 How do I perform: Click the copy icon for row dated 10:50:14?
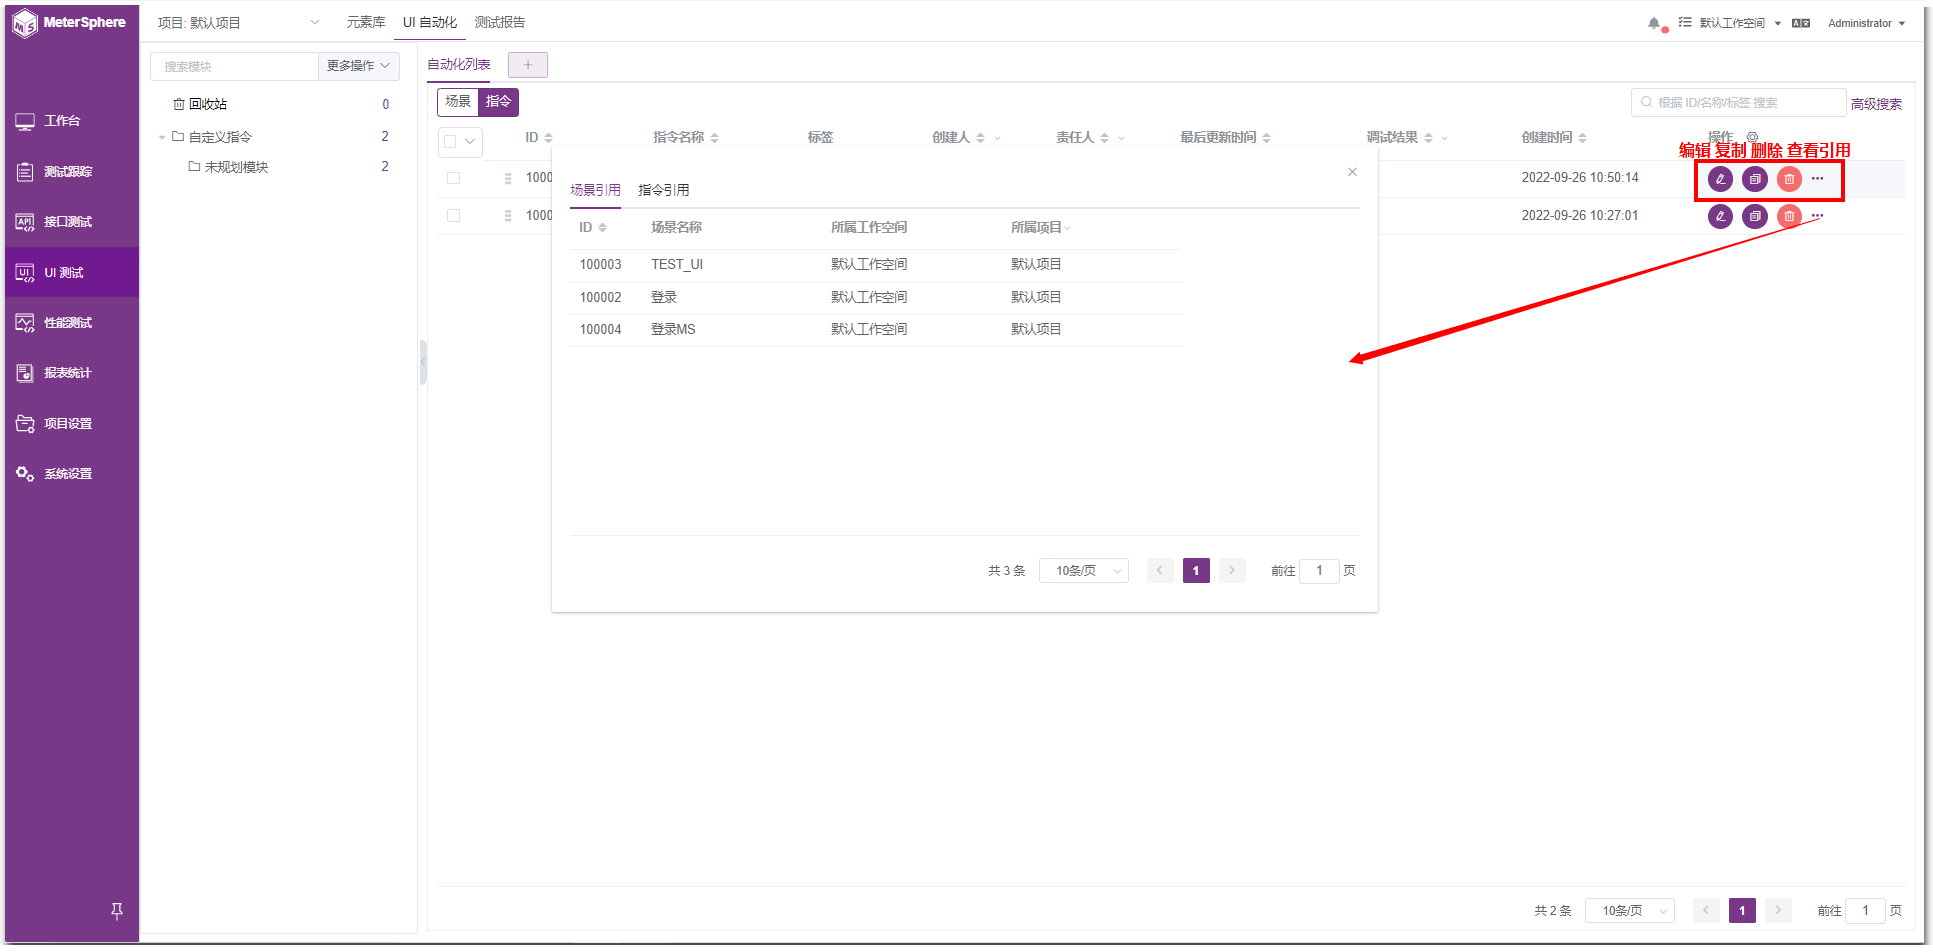(1755, 179)
